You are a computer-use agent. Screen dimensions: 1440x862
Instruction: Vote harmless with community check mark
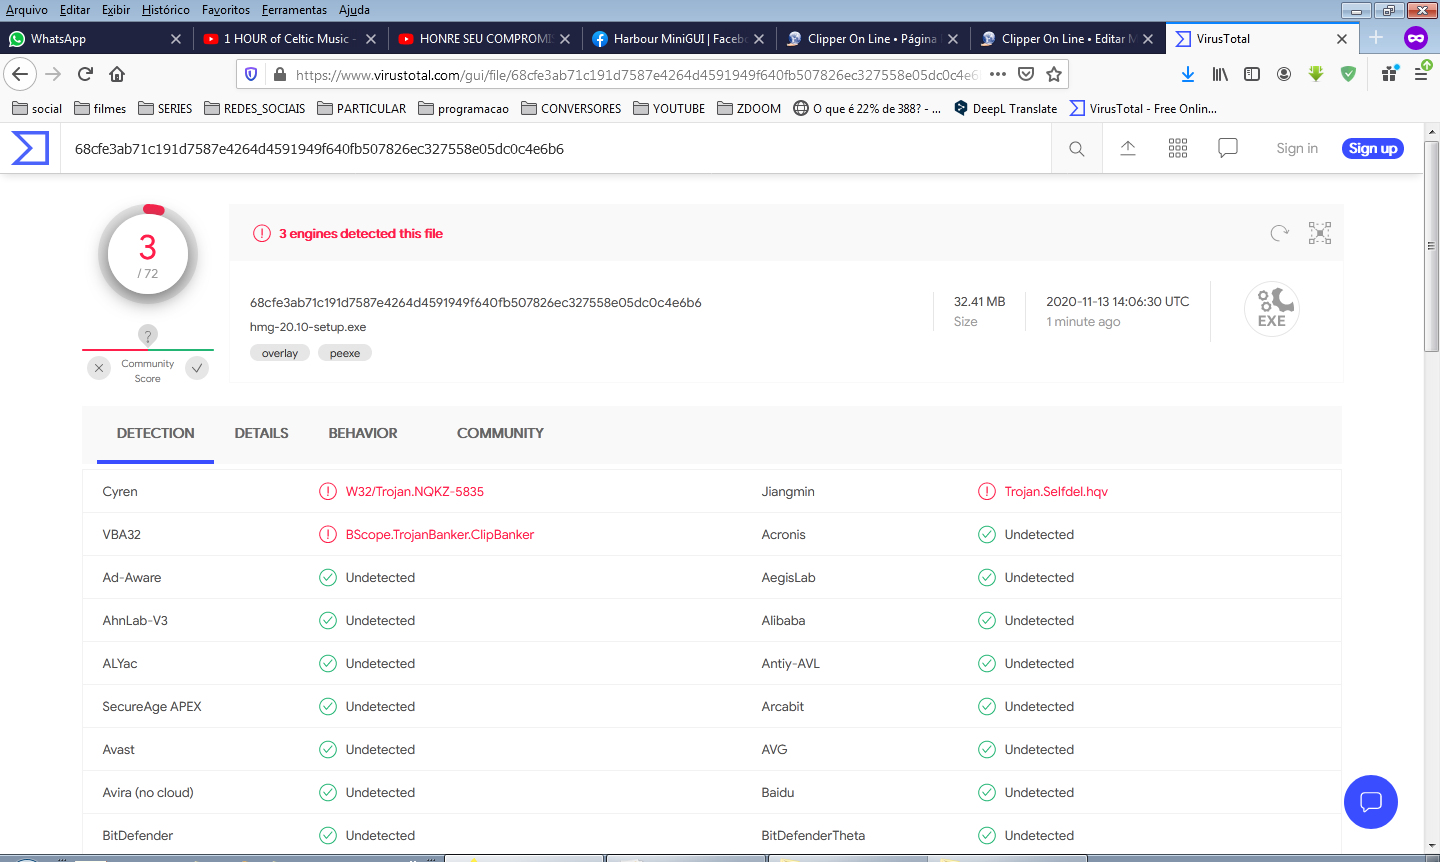[197, 368]
